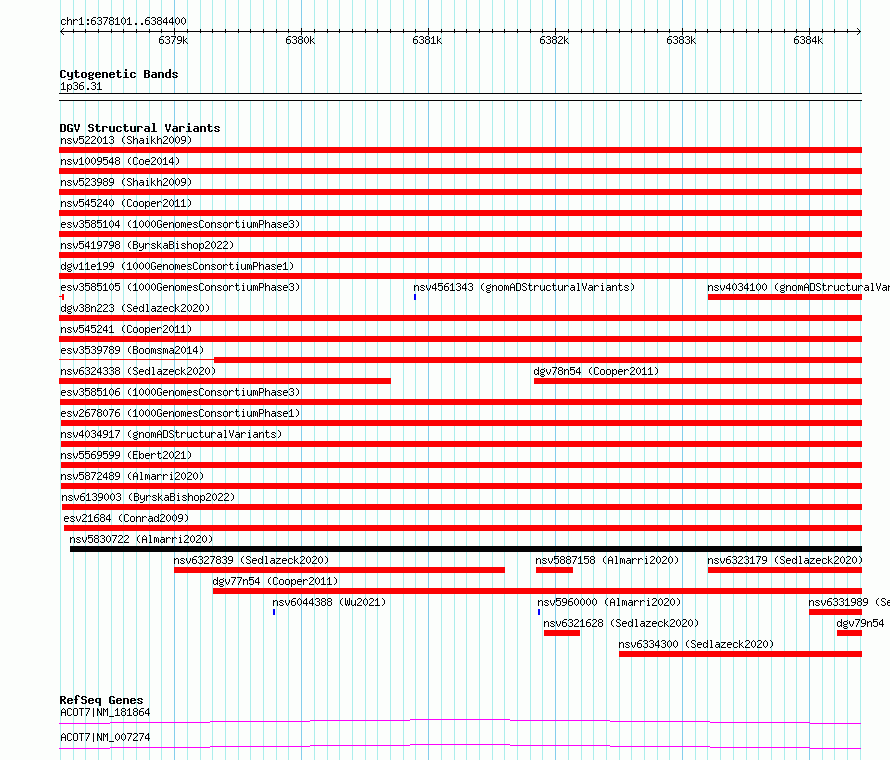Click the red bar under dgv77n54
This screenshot has width=890, height=760.
coord(538,591)
